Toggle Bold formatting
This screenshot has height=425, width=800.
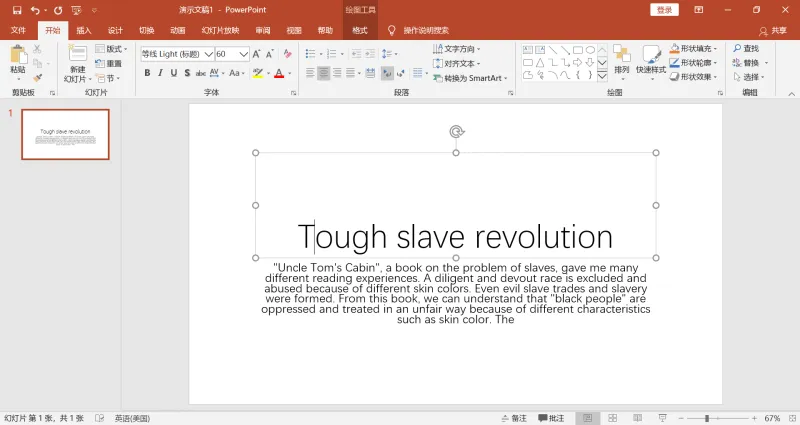(147, 73)
